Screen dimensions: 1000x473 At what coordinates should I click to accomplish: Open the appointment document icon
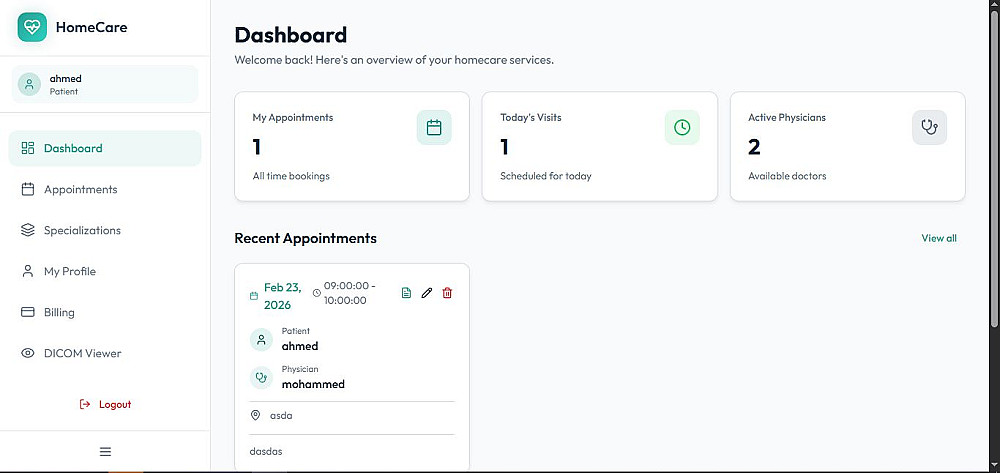[406, 293]
